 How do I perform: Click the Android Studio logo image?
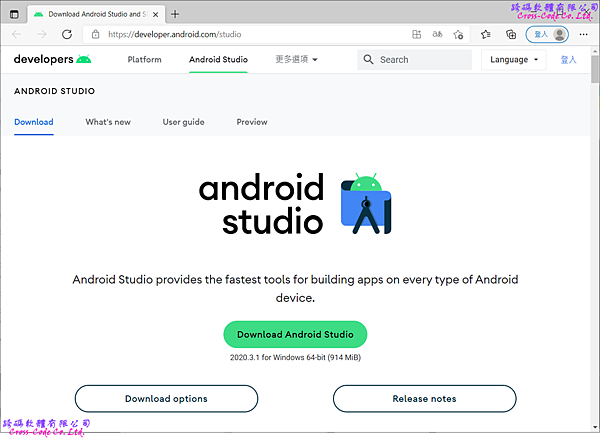(x=295, y=203)
